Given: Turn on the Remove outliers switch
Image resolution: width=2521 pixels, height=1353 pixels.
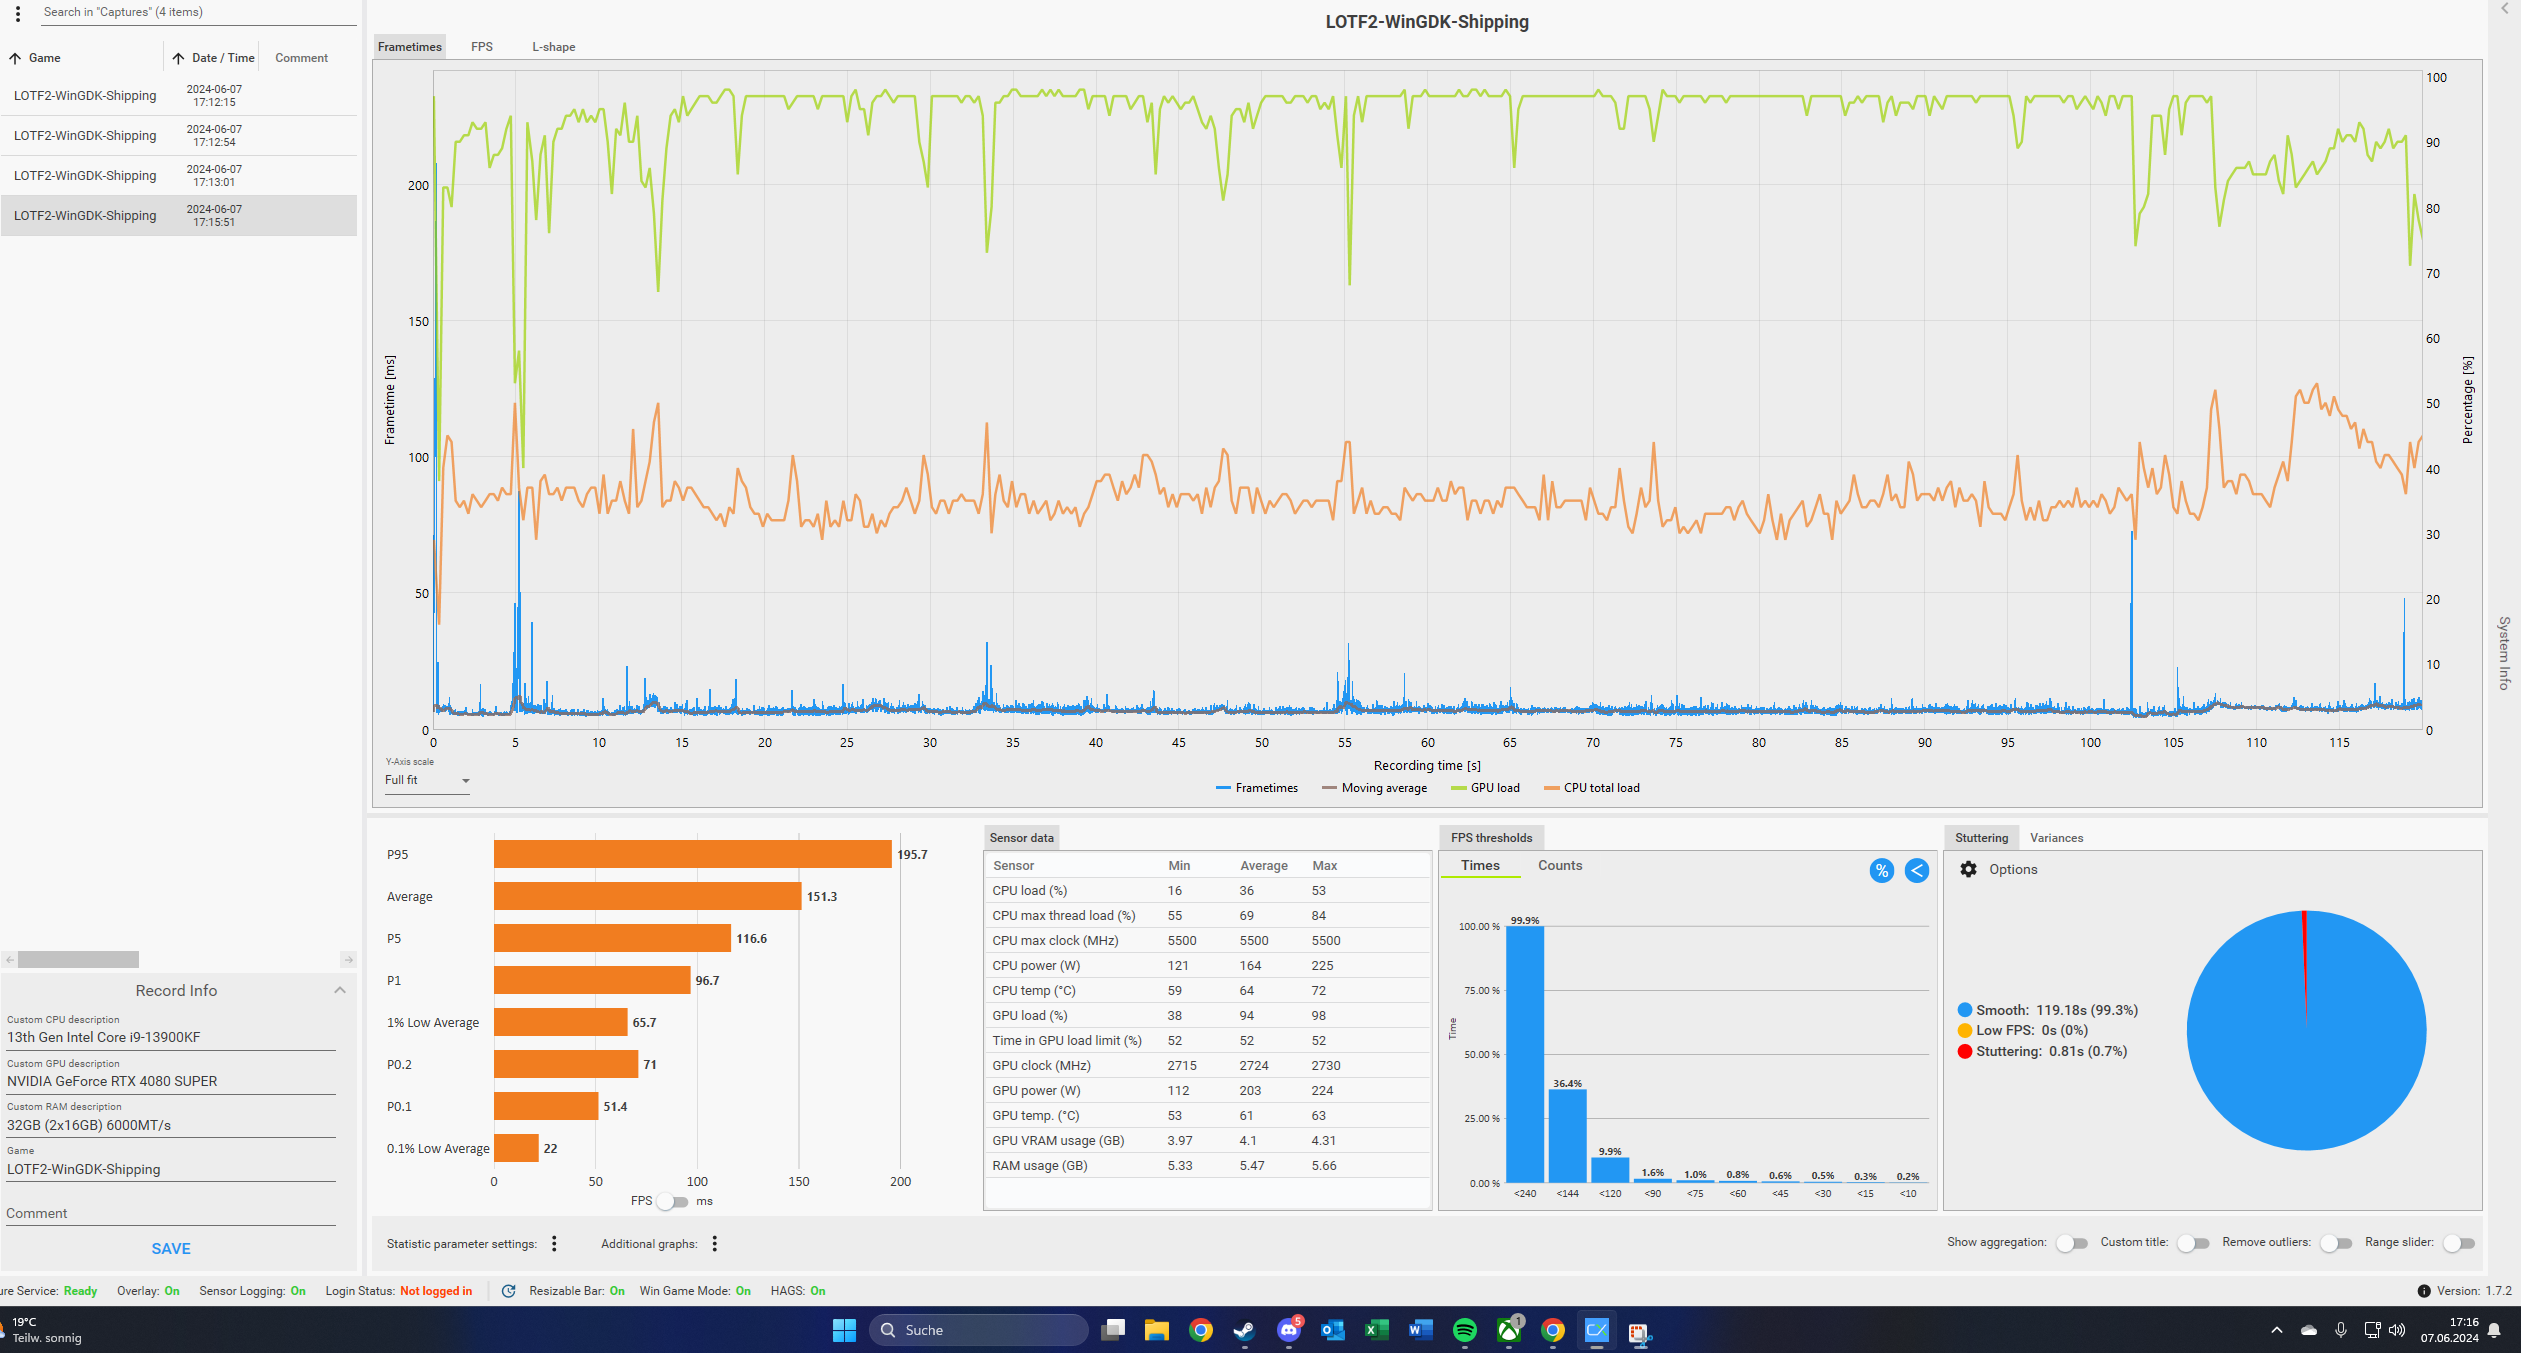Looking at the screenshot, I should (x=2335, y=1243).
